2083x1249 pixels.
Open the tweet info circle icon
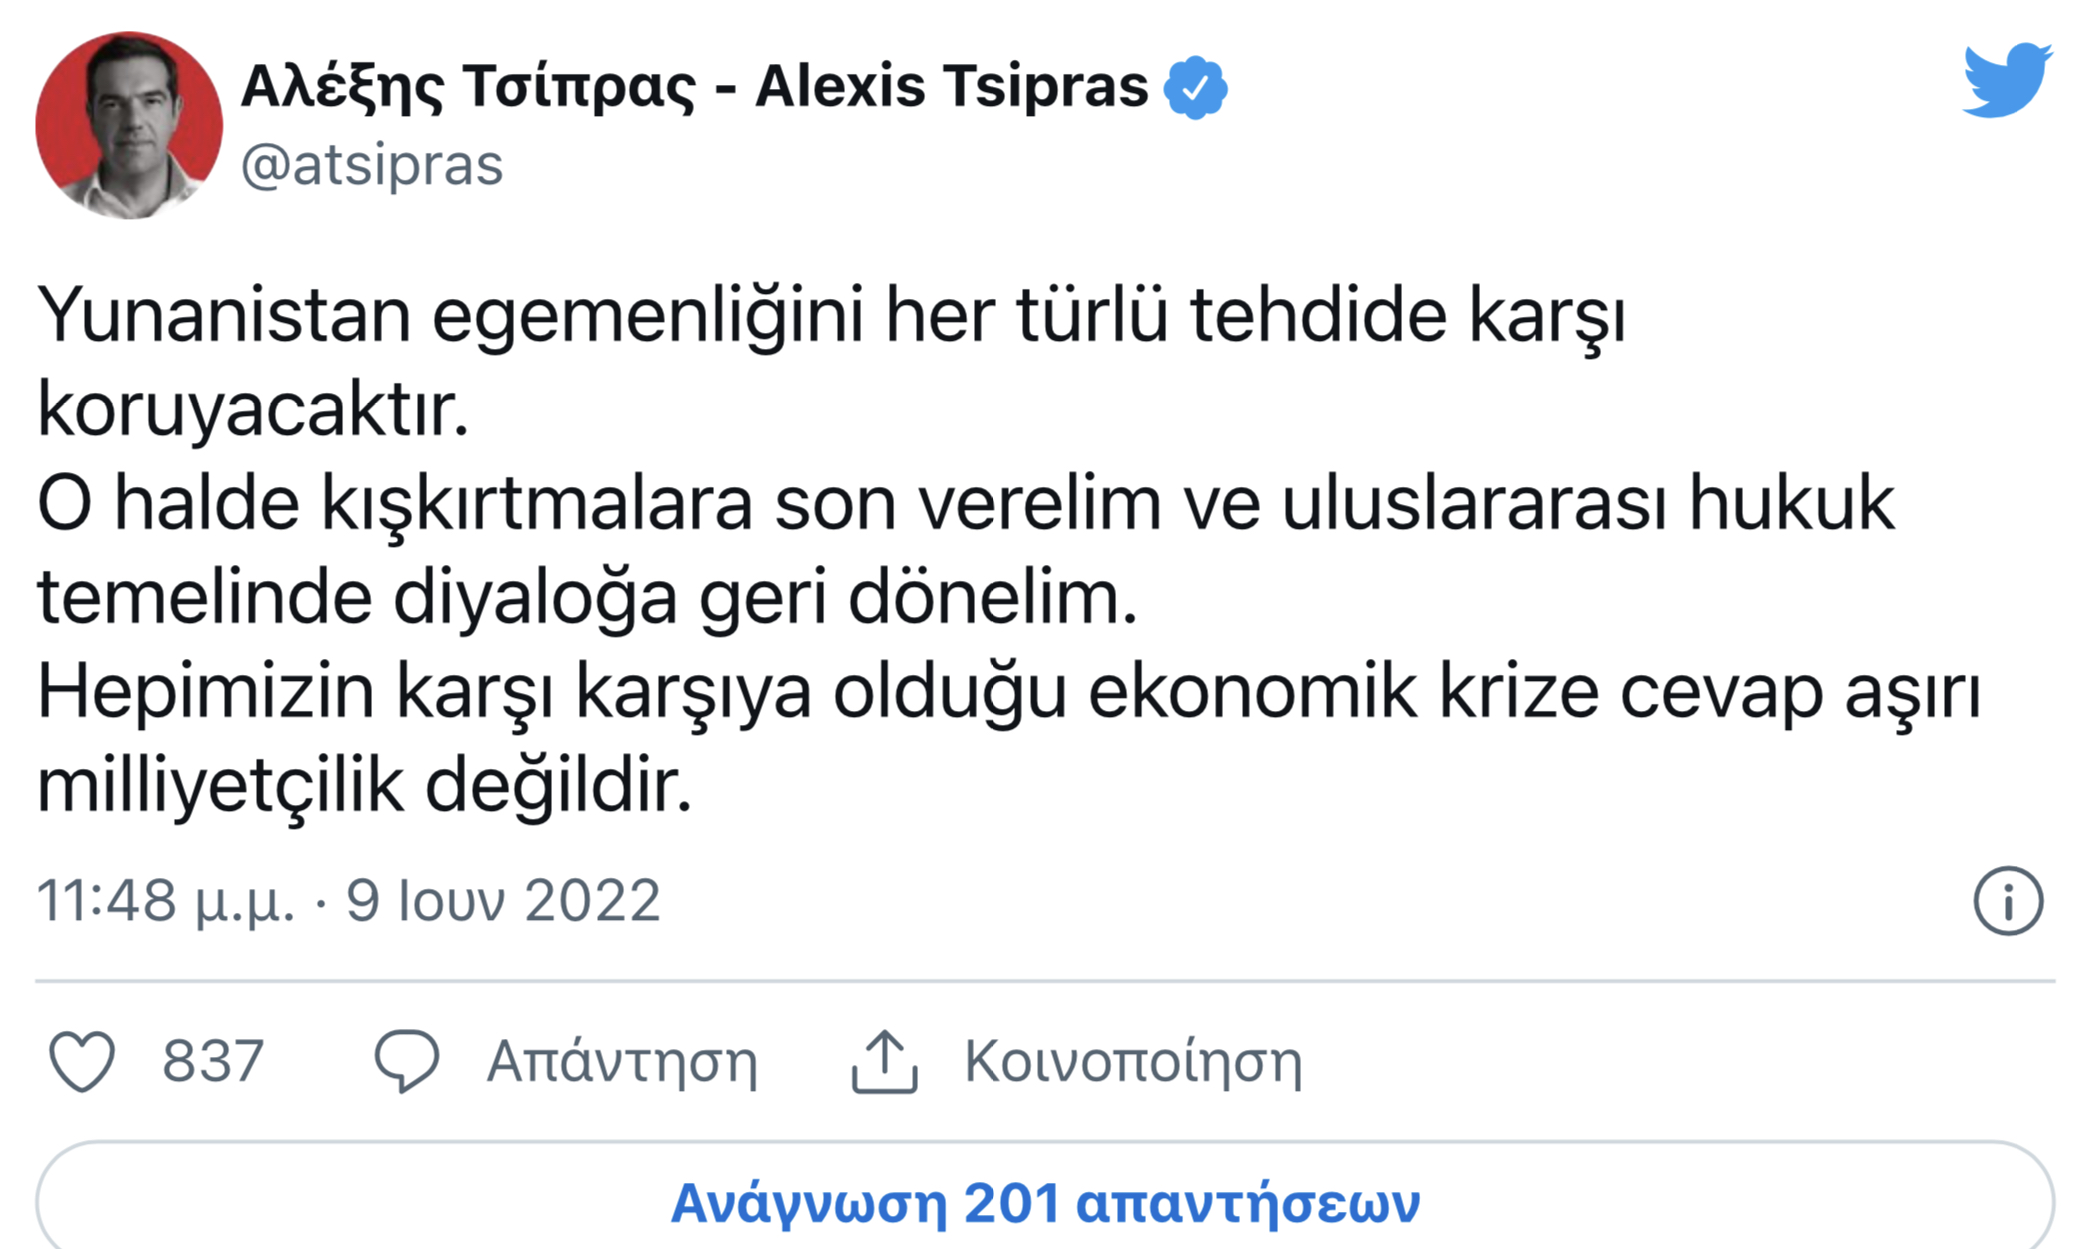pos(2007,901)
